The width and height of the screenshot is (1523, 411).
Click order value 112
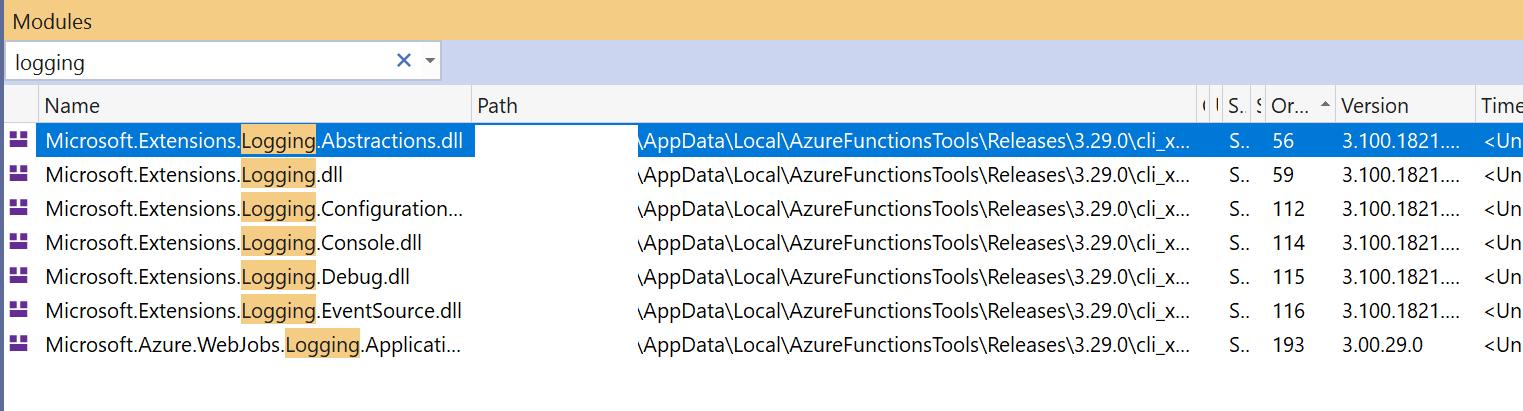click(x=1288, y=209)
